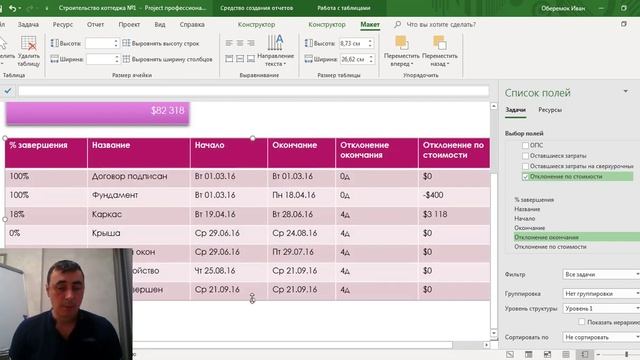
Task: Switch to Задачи tab in field list
Action: tap(516, 110)
